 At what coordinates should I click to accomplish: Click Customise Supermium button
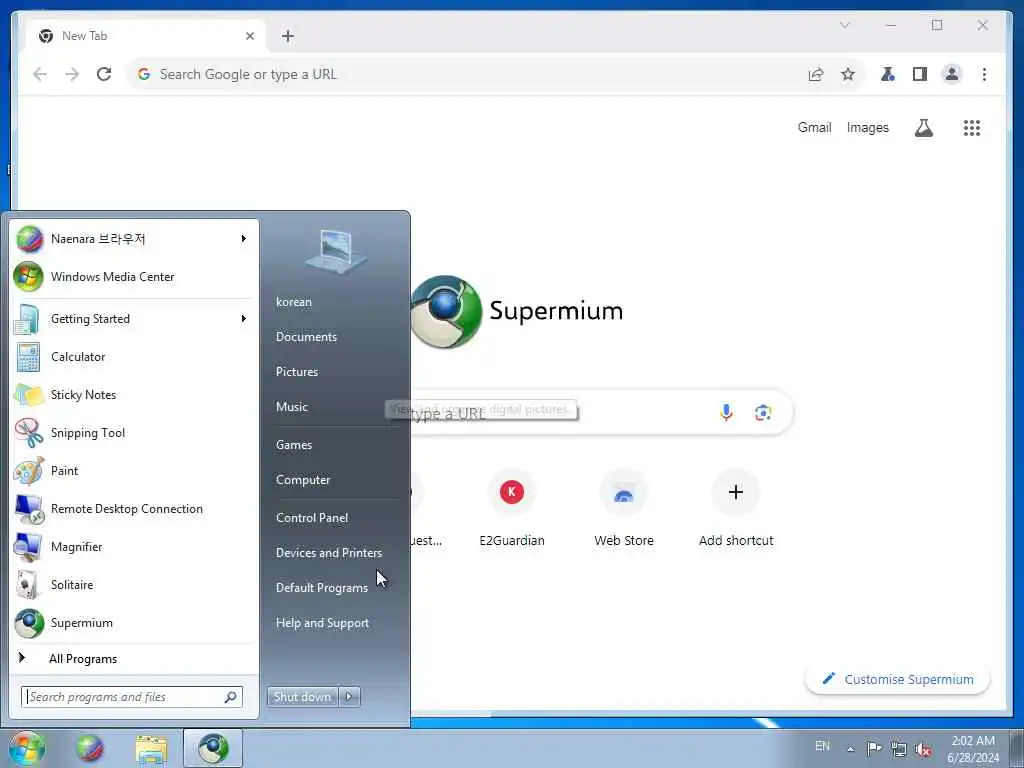(x=898, y=679)
